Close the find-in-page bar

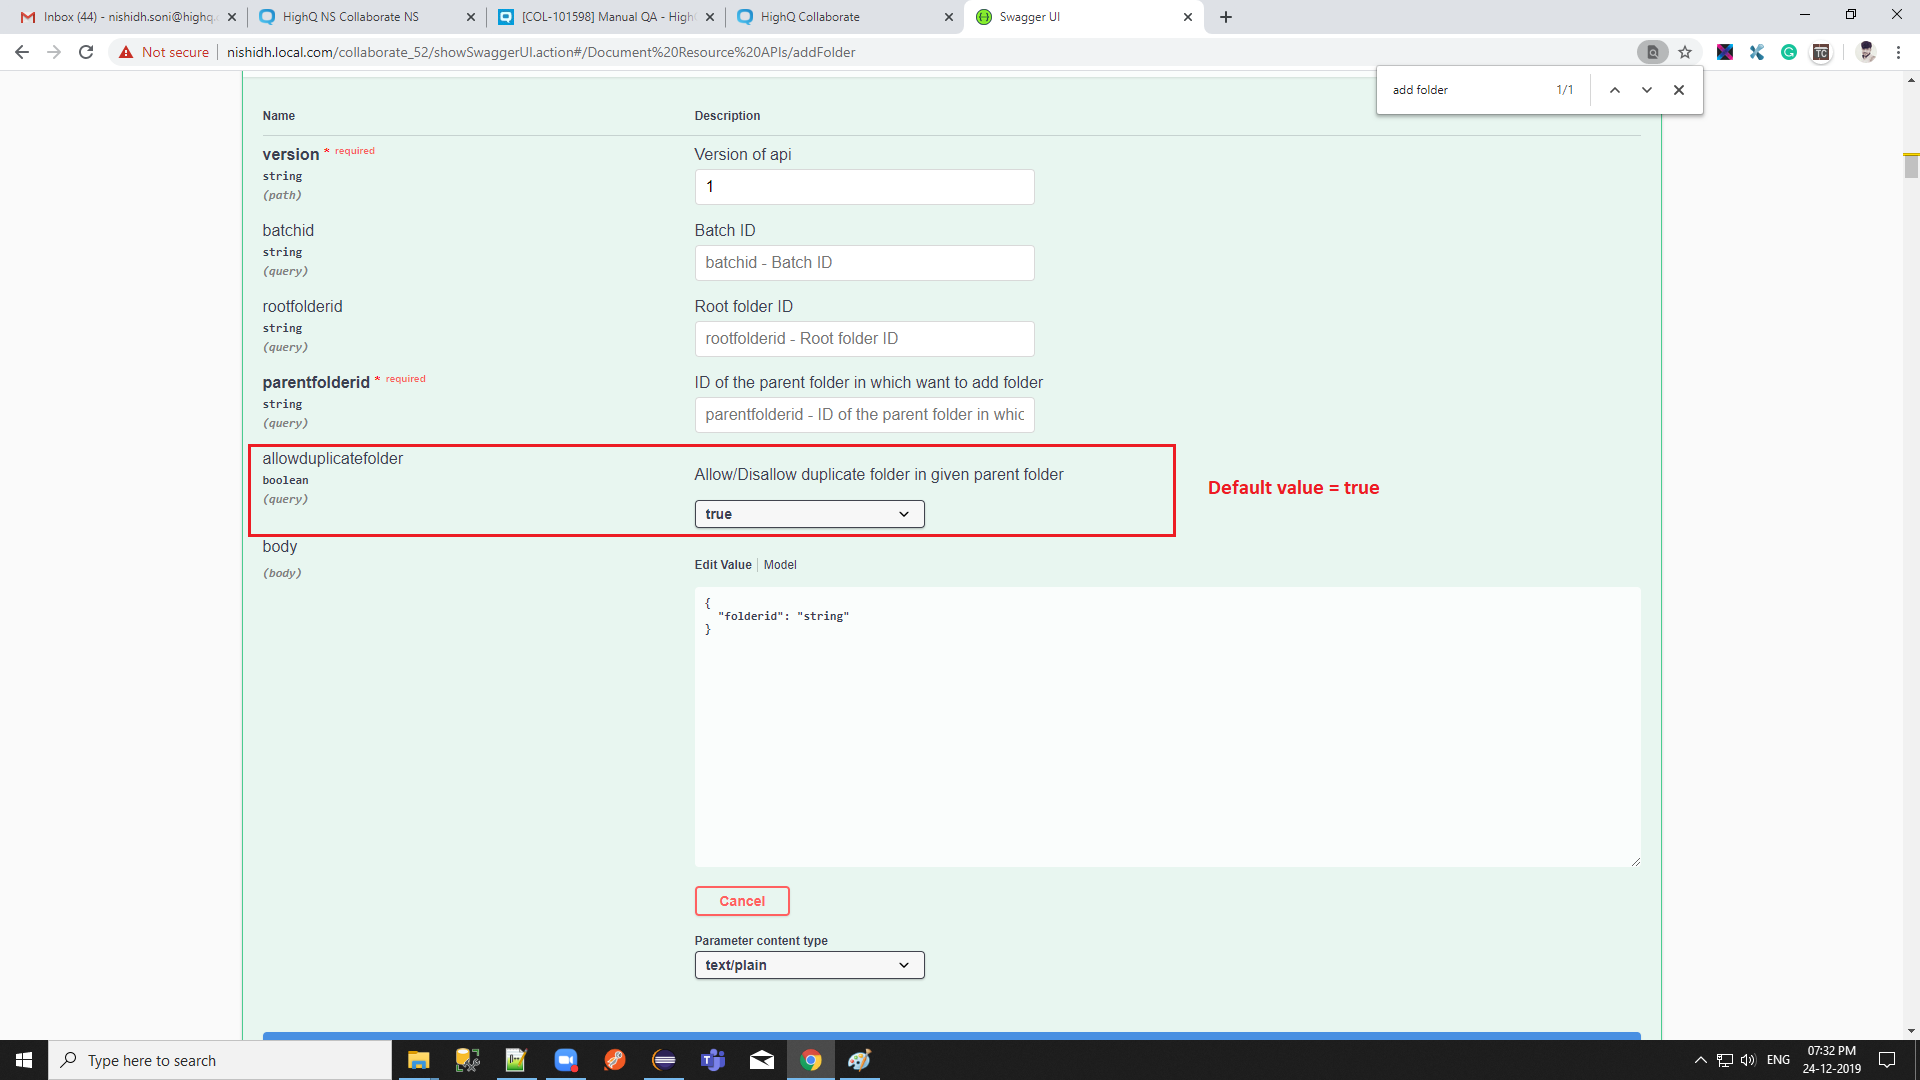point(1679,90)
